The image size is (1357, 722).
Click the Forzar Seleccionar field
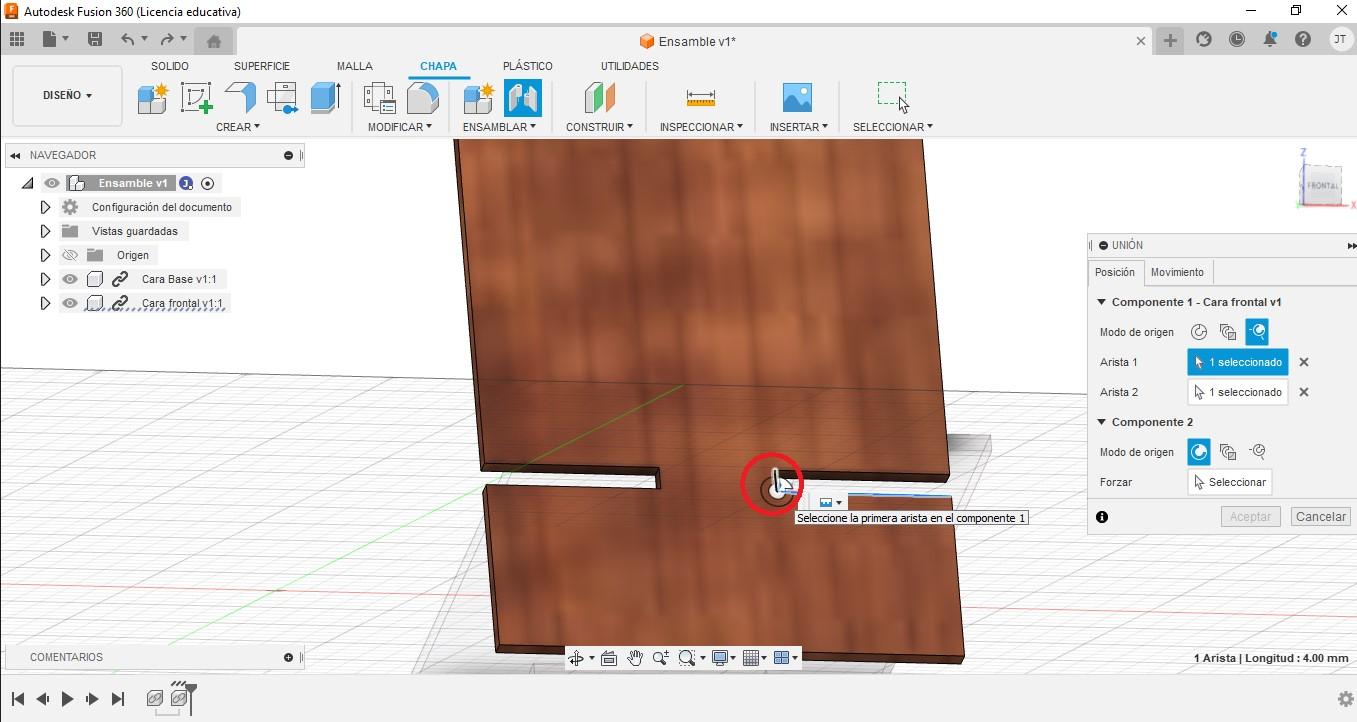coord(1229,482)
